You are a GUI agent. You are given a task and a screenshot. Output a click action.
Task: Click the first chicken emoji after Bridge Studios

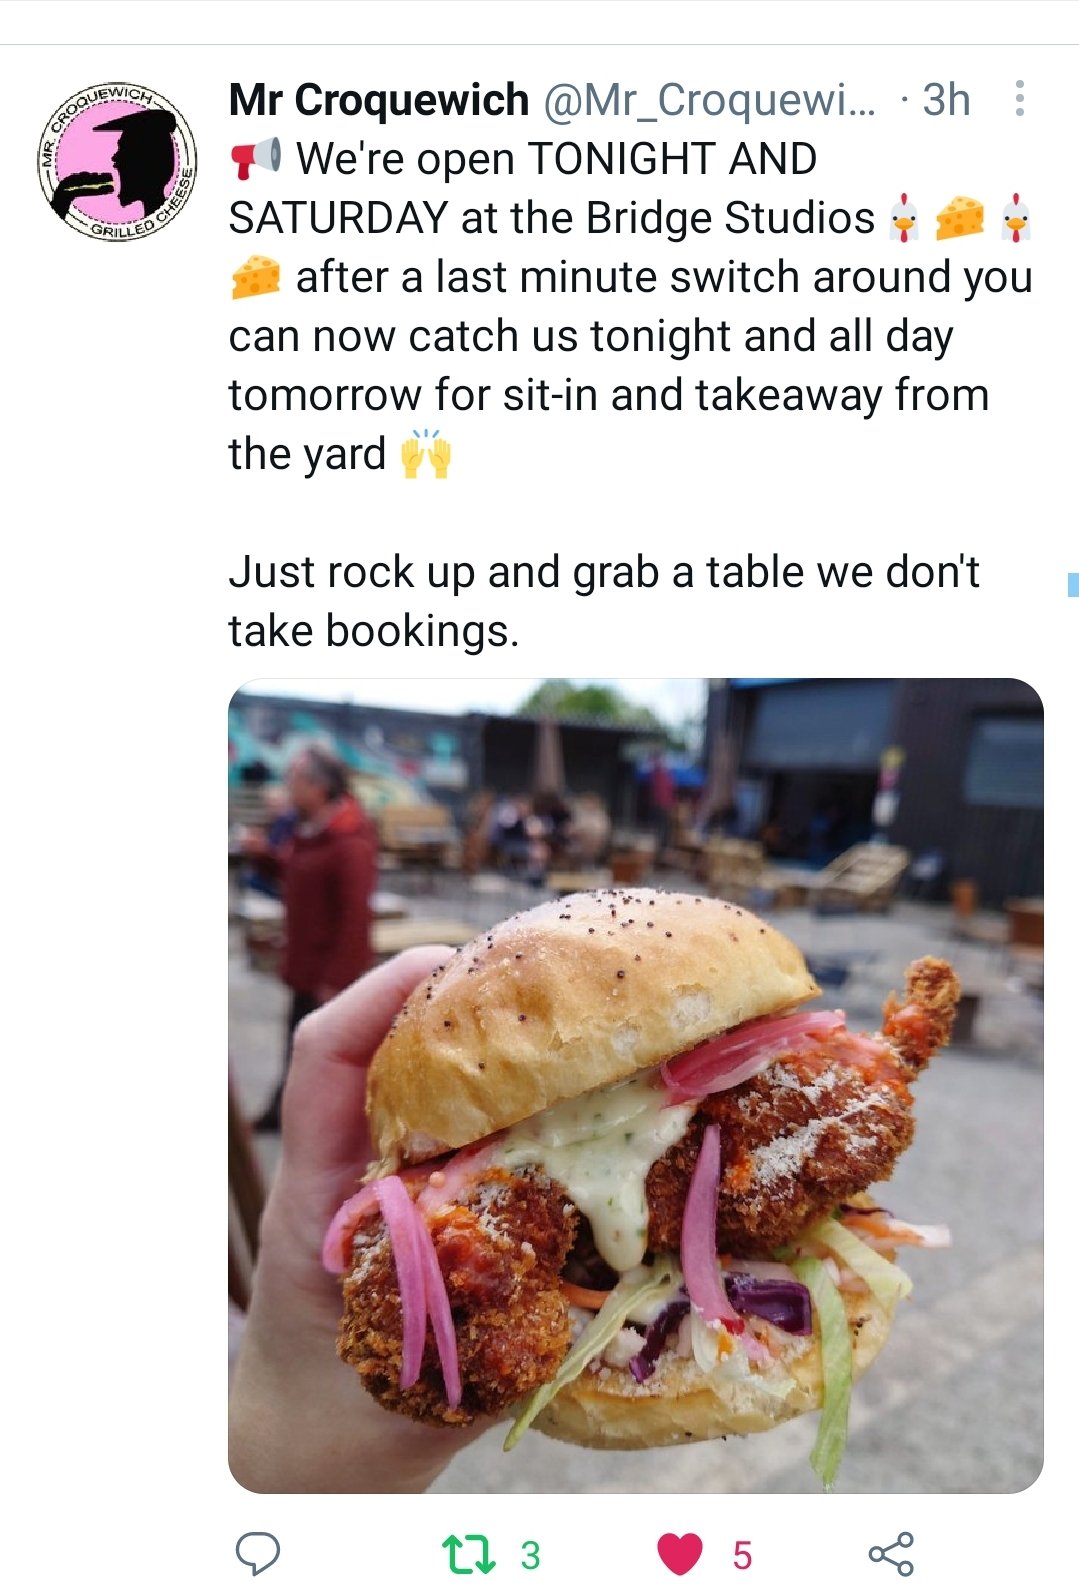point(904,218)
